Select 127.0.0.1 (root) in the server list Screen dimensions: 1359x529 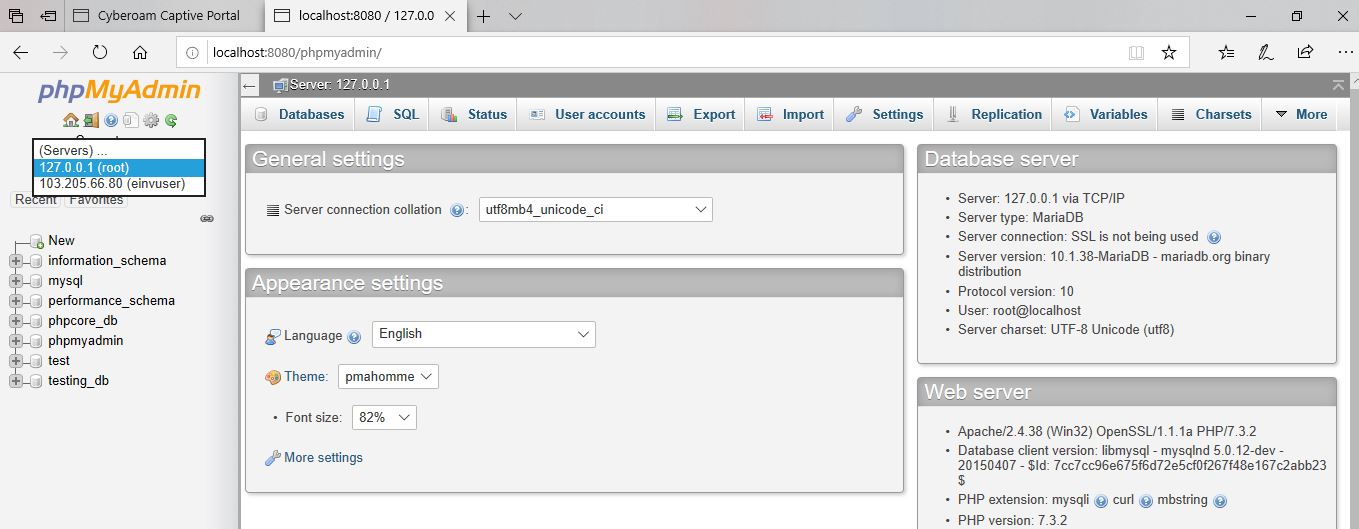pos(119,167)
